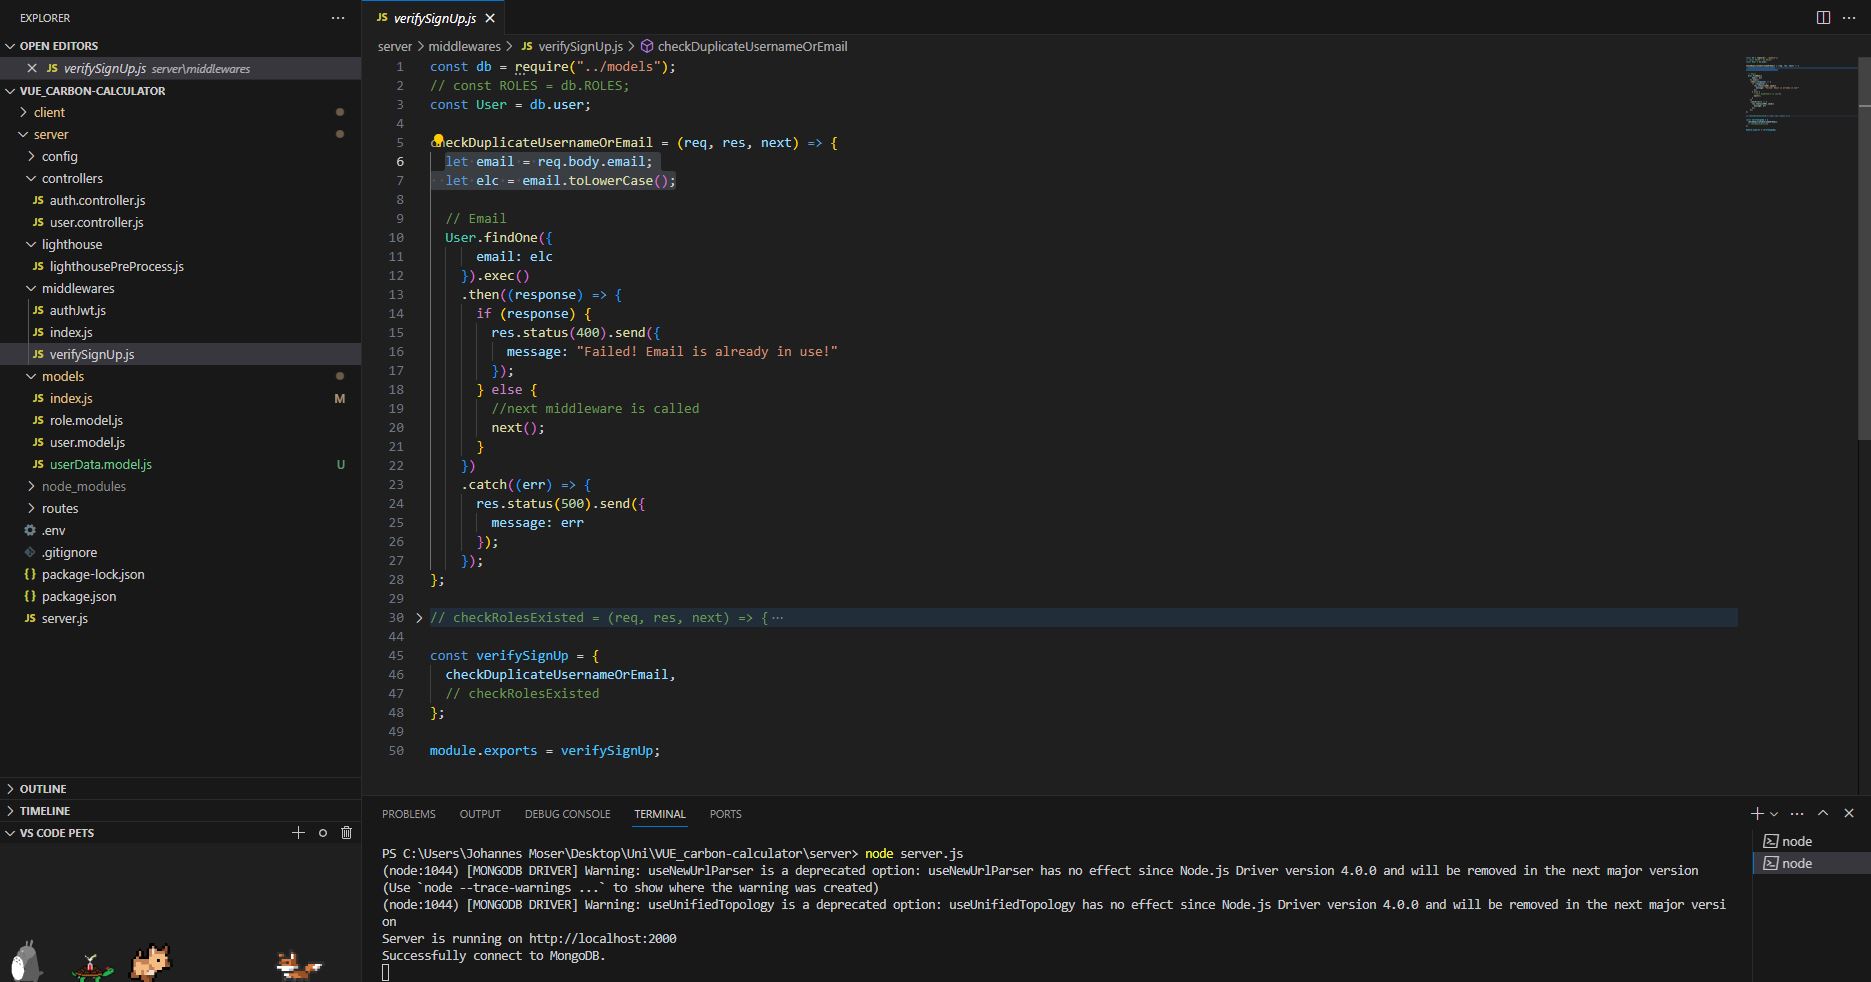Collapse the middlewares folder
The height and width of the screenshot is (982, 1871).
pos(180,288)
